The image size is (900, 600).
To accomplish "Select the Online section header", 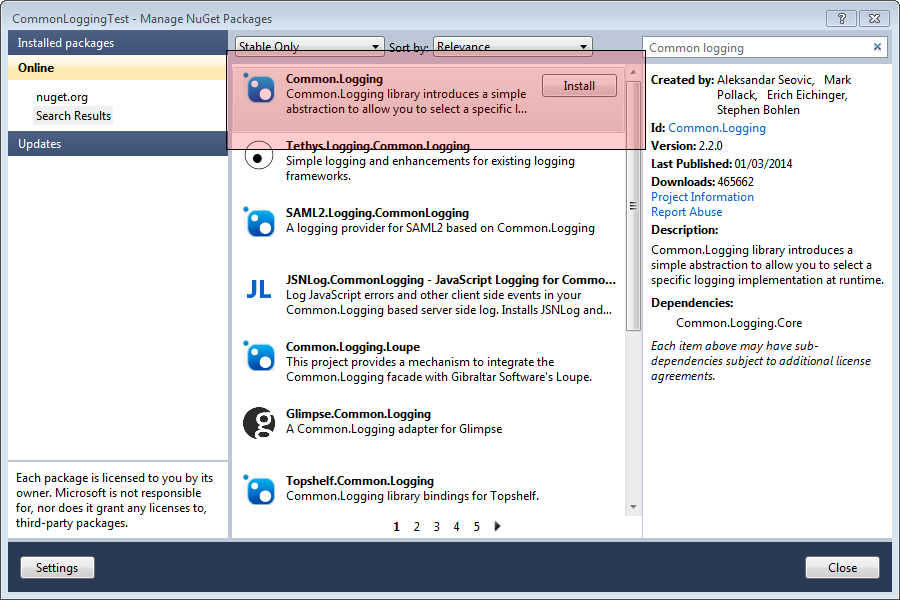I will (118, 68).
